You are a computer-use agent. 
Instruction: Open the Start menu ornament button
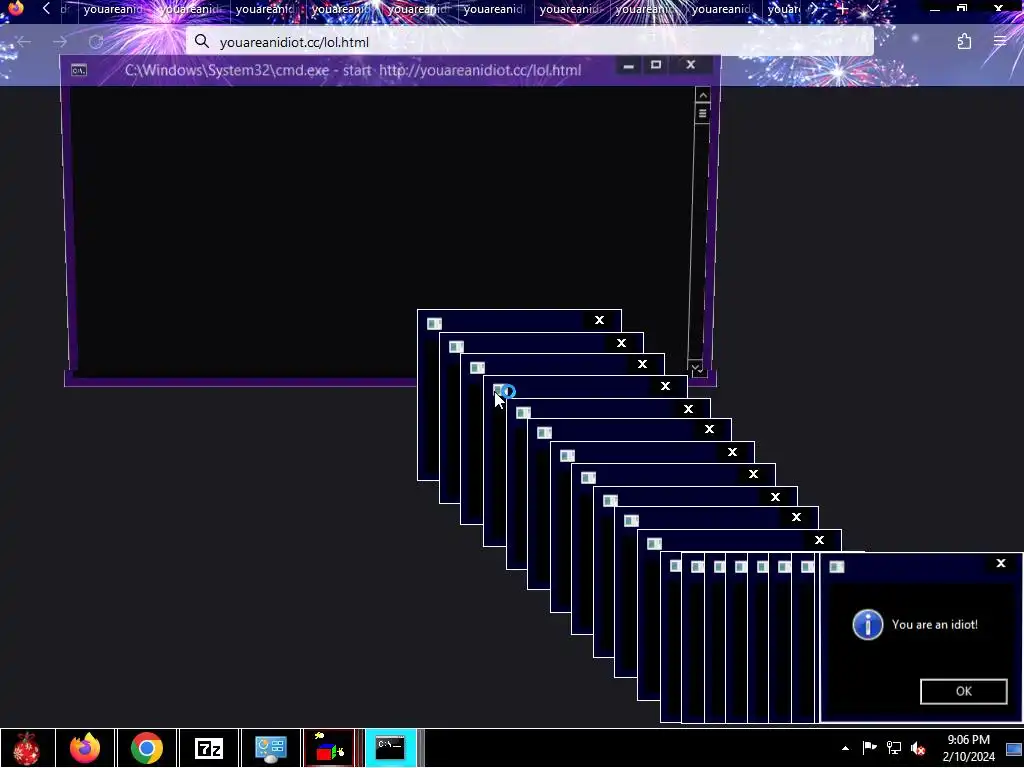[x=26, y=748]
